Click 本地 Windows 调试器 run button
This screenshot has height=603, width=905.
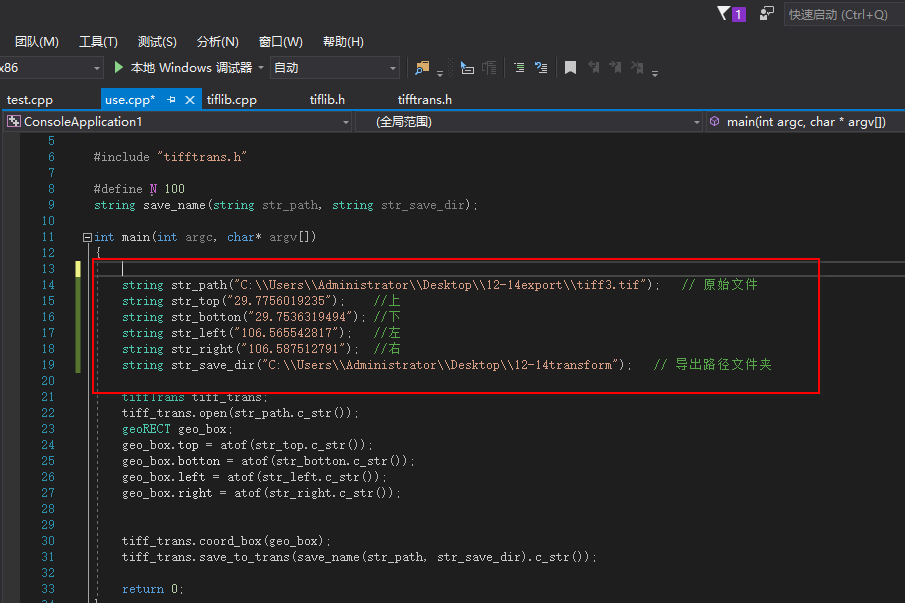(184, 68)
